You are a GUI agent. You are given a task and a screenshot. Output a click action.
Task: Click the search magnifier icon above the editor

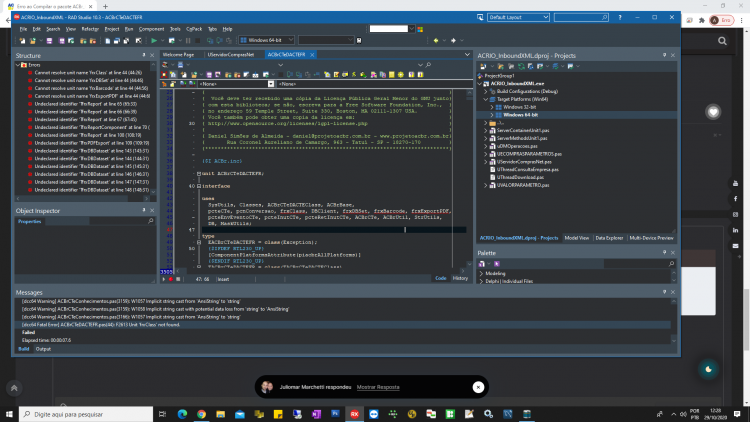click(x=428, y=65)
